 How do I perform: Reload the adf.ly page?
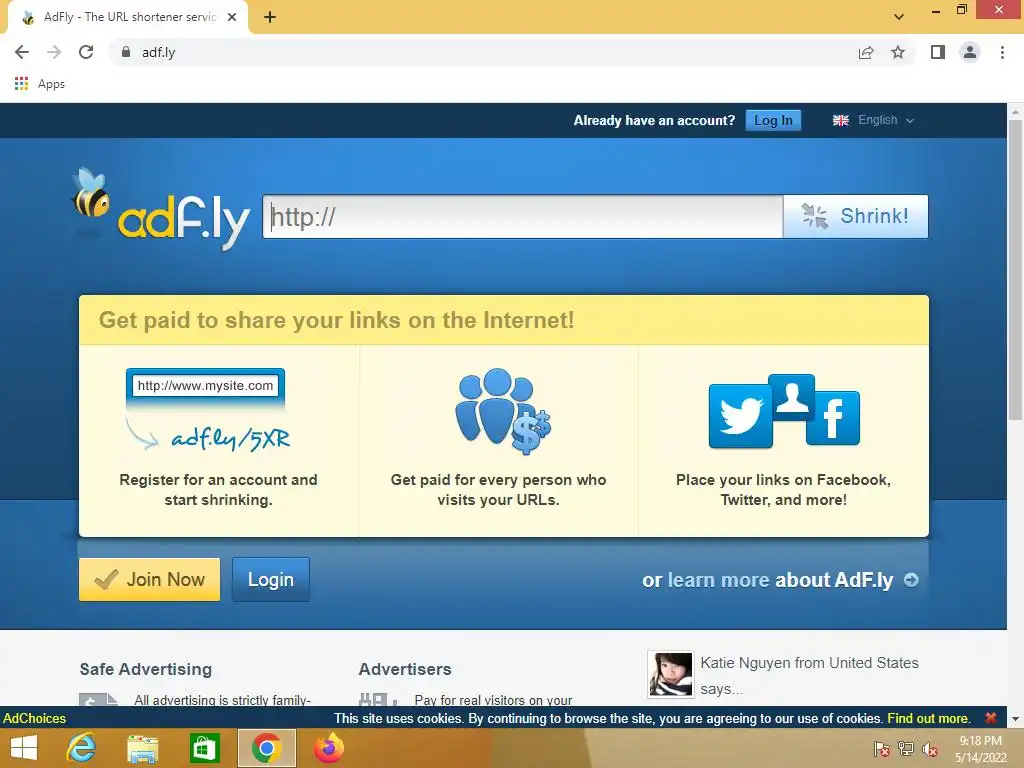(x=86, y=52)
